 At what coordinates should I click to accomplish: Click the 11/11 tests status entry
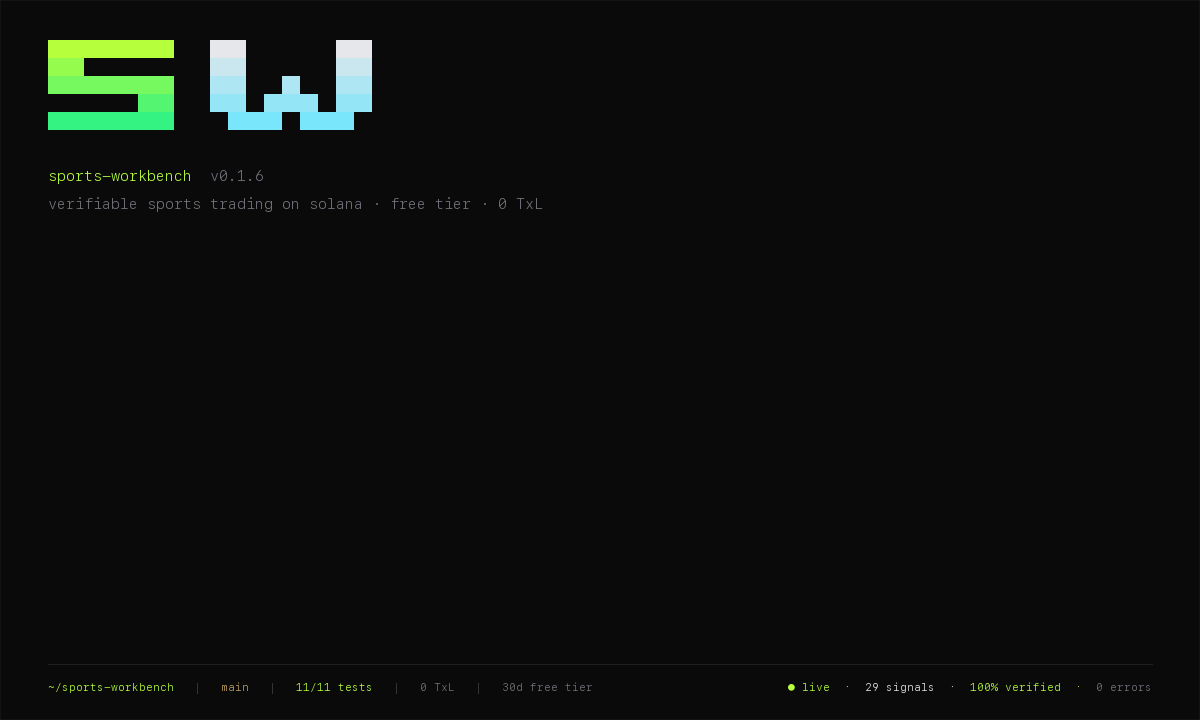(334, 687)
